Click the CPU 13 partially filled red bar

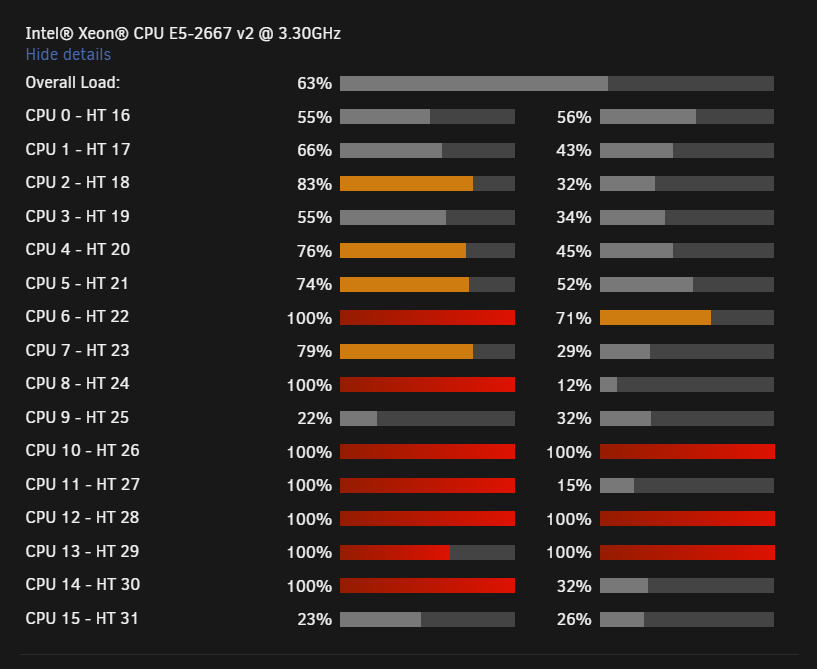(x=427, y=552)
